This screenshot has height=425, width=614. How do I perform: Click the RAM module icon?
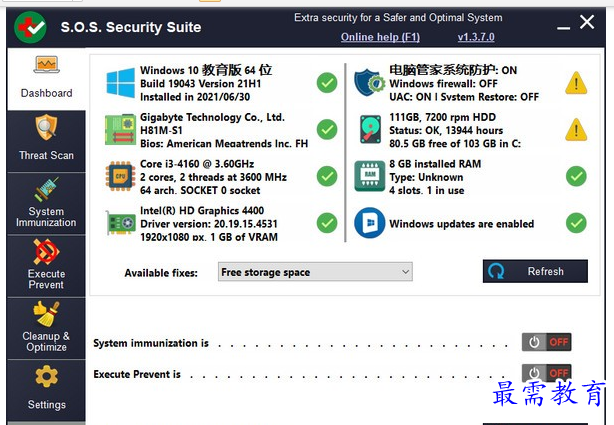370,176
